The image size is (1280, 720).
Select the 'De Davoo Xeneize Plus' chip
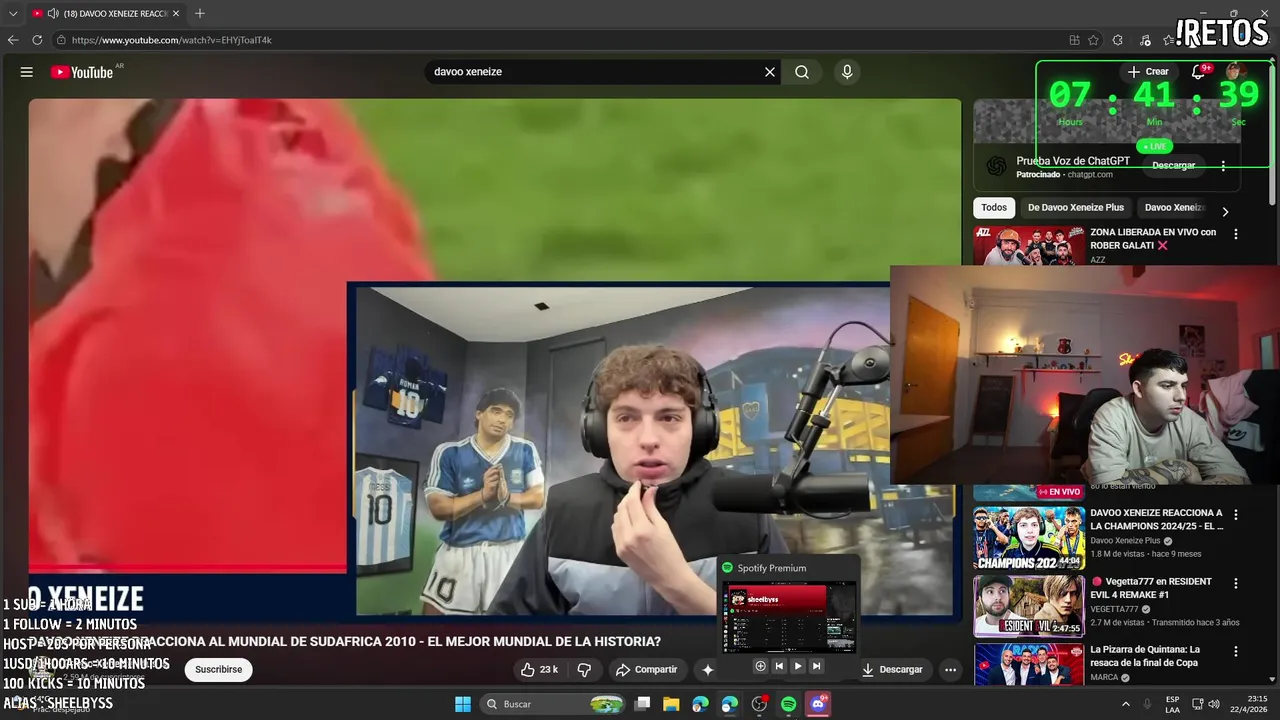click(x=1076, y=208)
